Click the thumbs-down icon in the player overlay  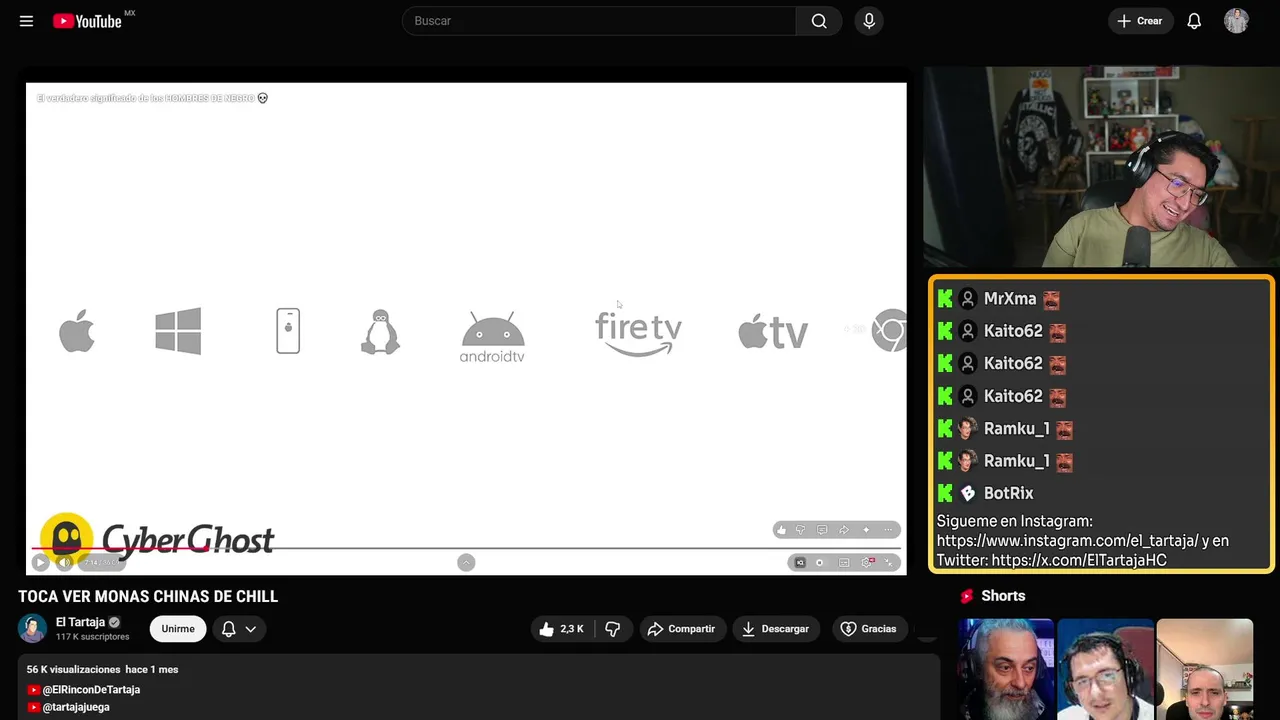(800, 530)
